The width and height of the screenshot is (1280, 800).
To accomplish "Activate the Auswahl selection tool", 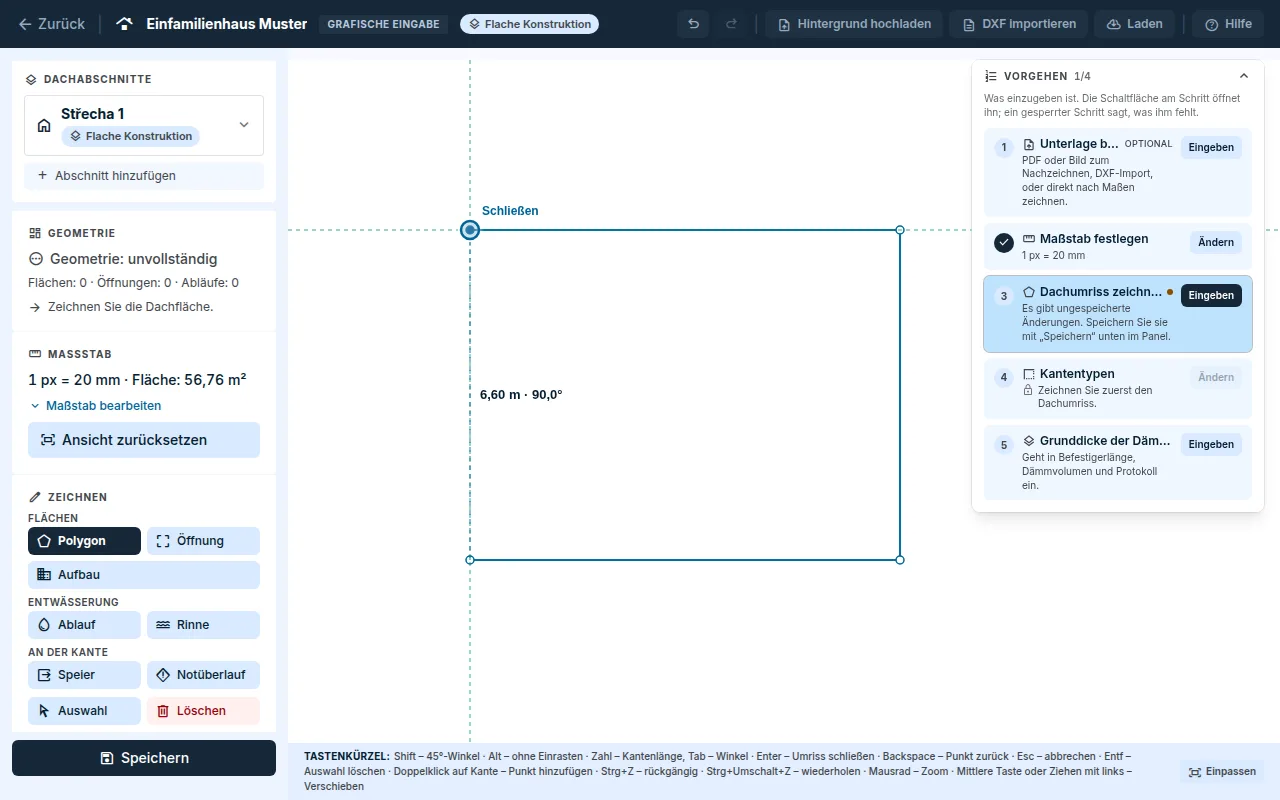I will (84, 711).
